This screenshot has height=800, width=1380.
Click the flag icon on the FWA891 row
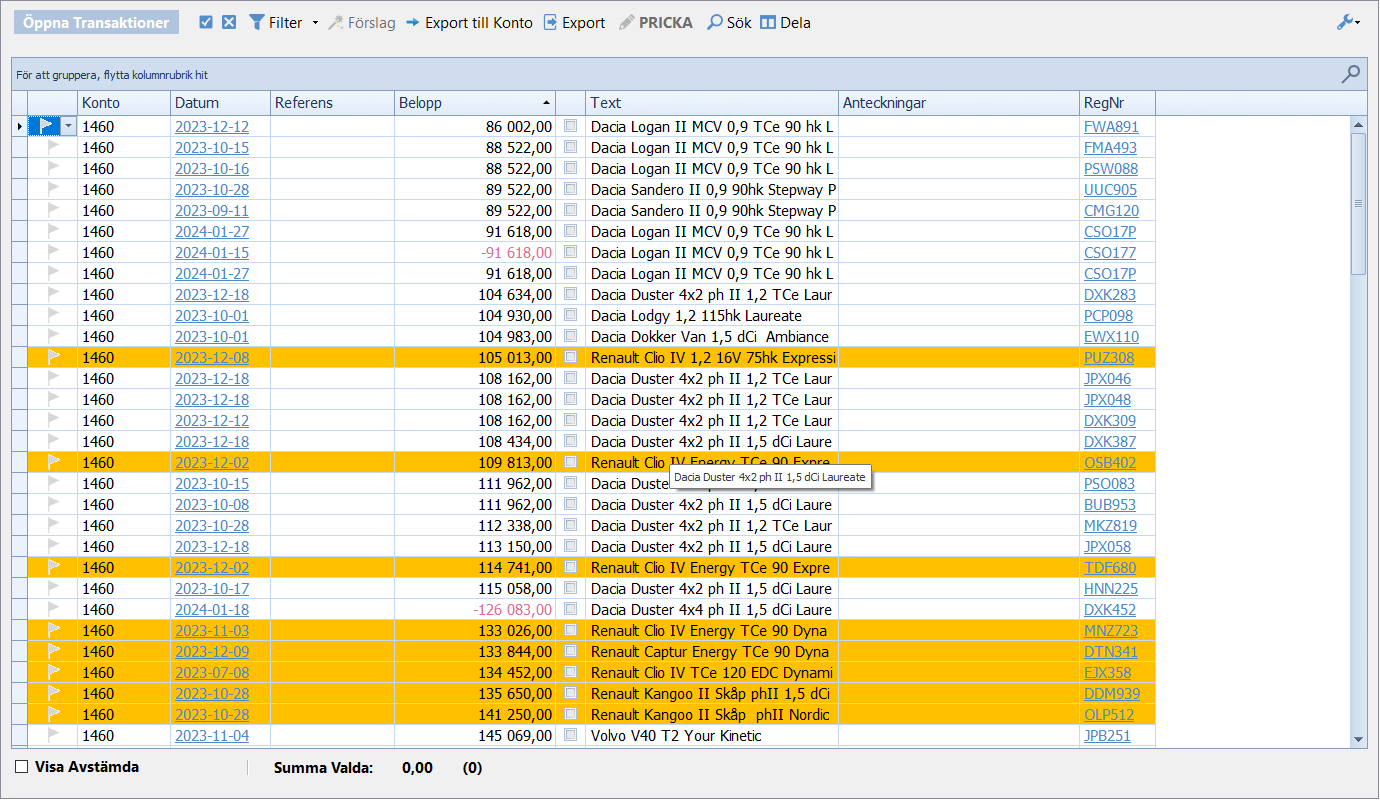point(46,126)
